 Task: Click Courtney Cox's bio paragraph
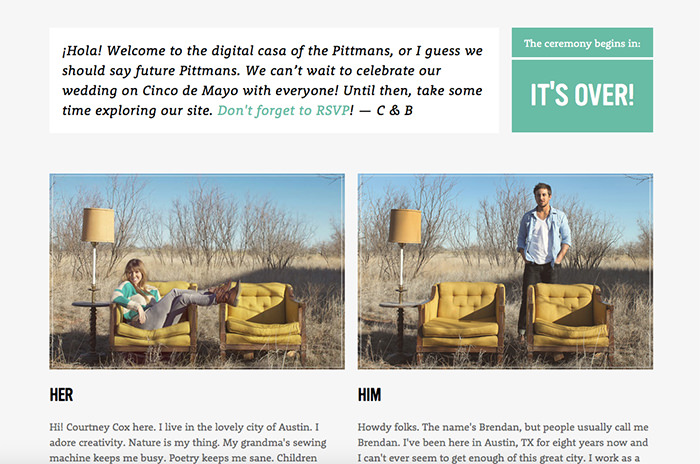pyautogui.click(x=188, y=443)
